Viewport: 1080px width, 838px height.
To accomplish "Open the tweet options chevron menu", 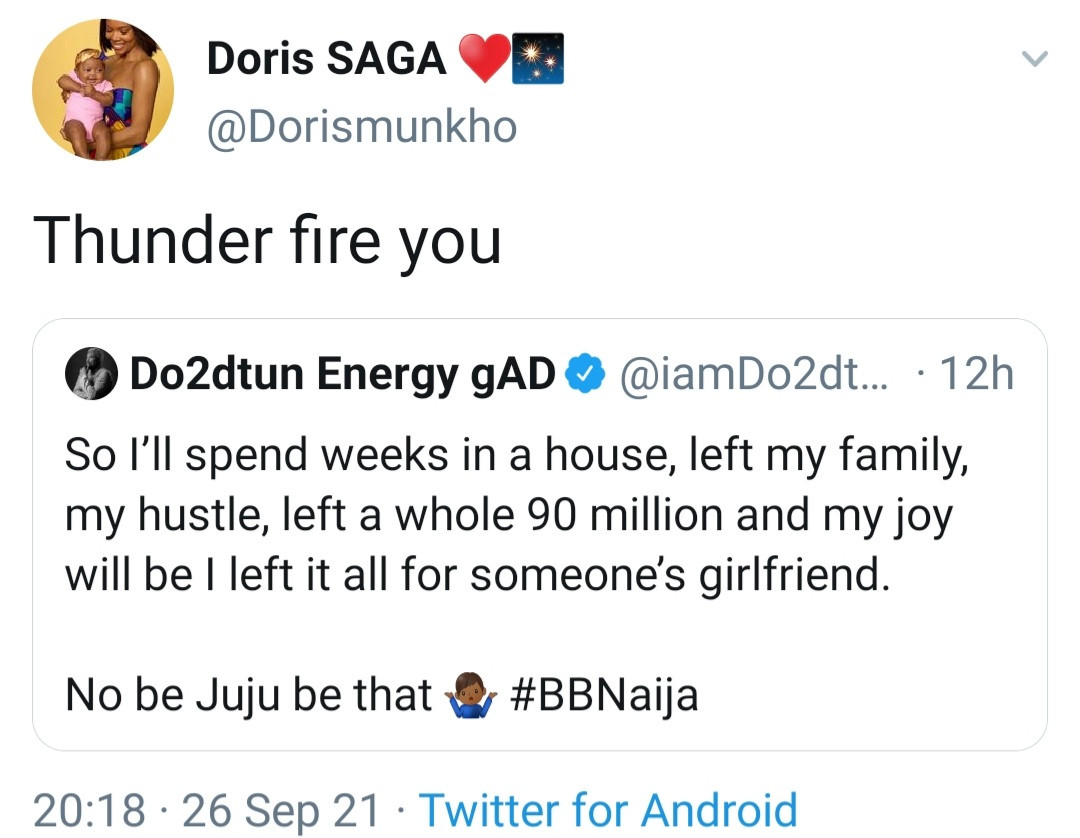I will pos(1035,61).
